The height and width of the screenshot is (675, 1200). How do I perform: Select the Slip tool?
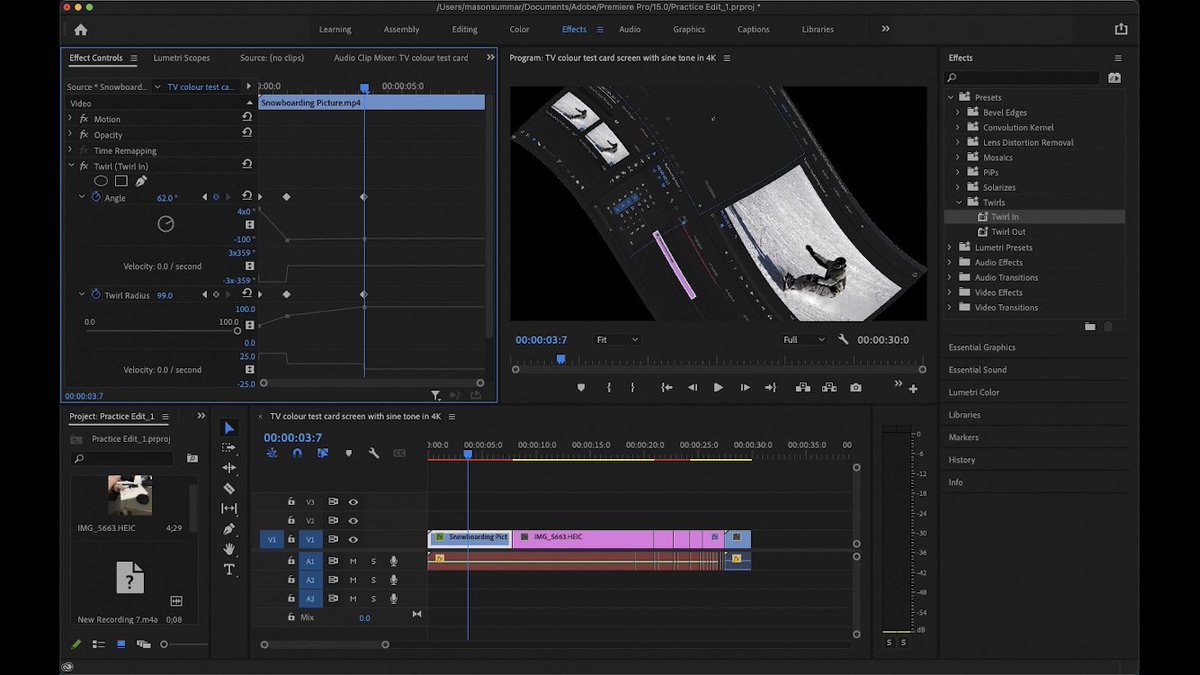coord(229,509)
